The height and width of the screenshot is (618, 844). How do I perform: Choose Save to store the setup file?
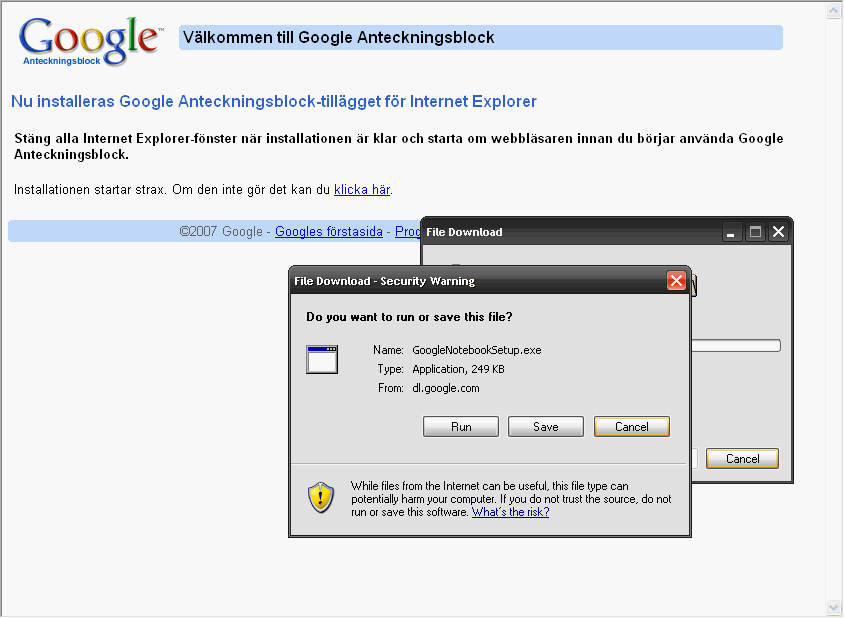pos(545,427)
